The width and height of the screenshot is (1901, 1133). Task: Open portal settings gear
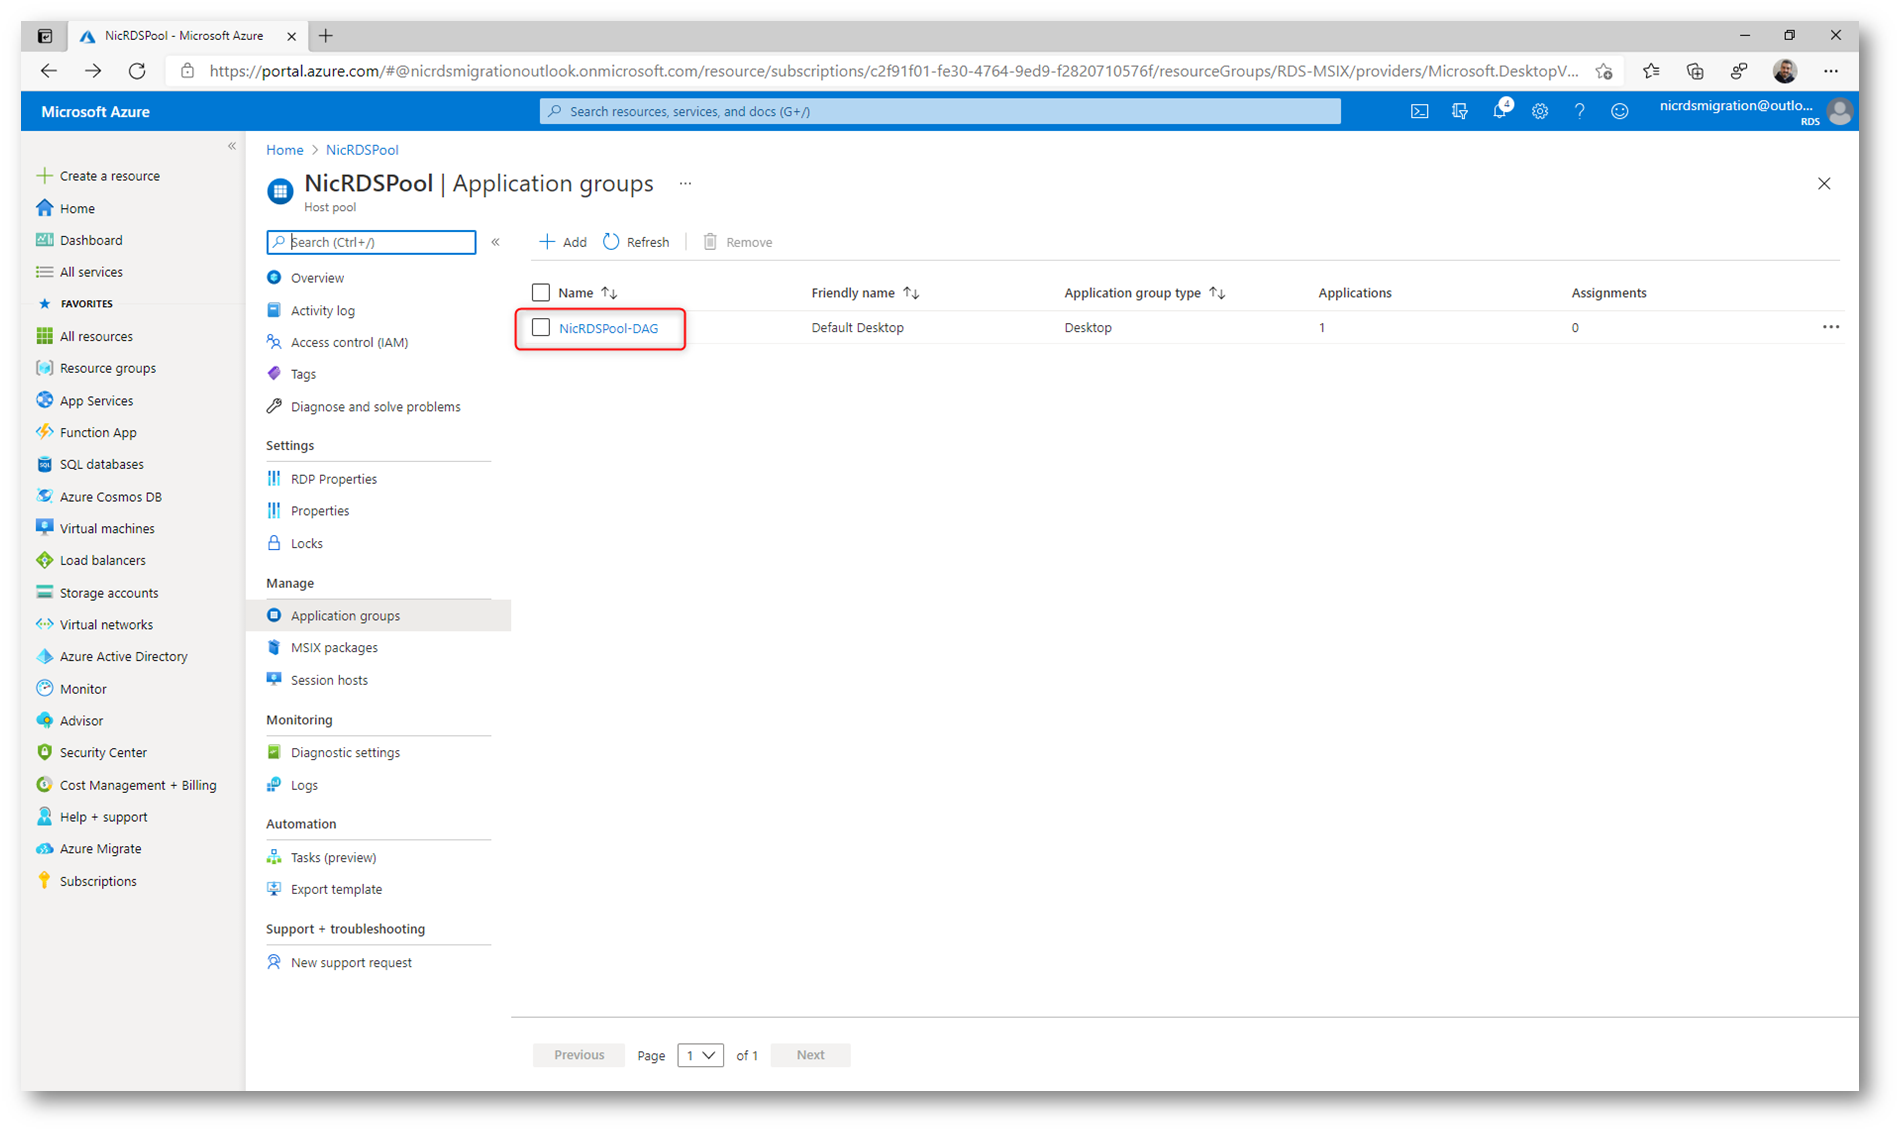[x=1540, y=112]
